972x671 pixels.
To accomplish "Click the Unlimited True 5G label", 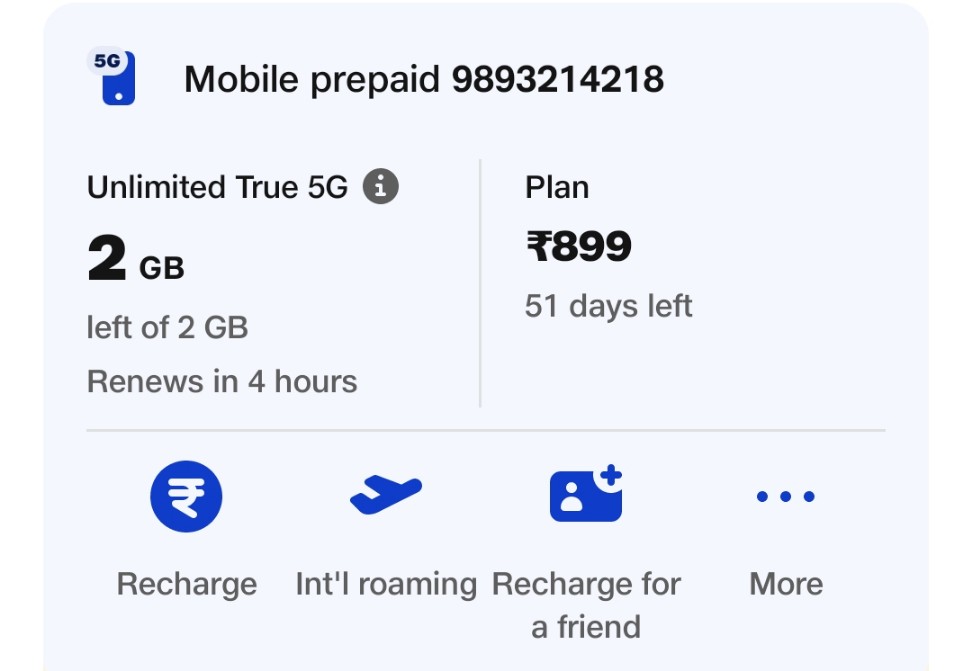I will point(218,187).
